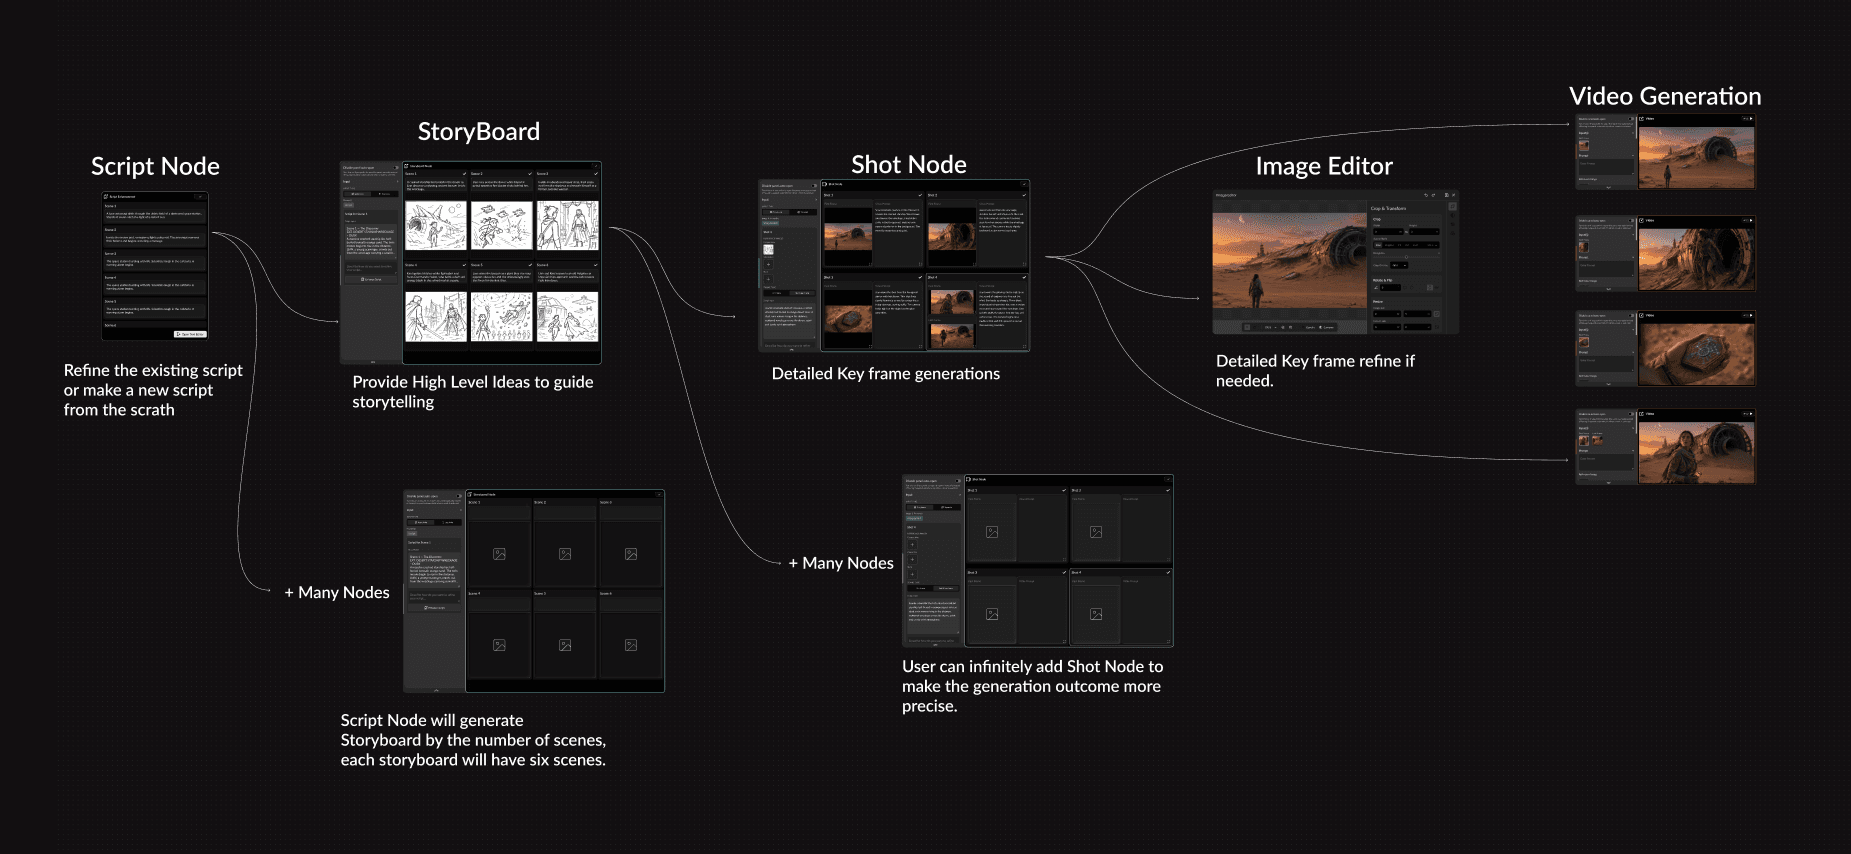Toggle Scene 1 checkmark in top StoryBoard node
The width and height of the screenshot is (1851, 854).
(464, 173)
